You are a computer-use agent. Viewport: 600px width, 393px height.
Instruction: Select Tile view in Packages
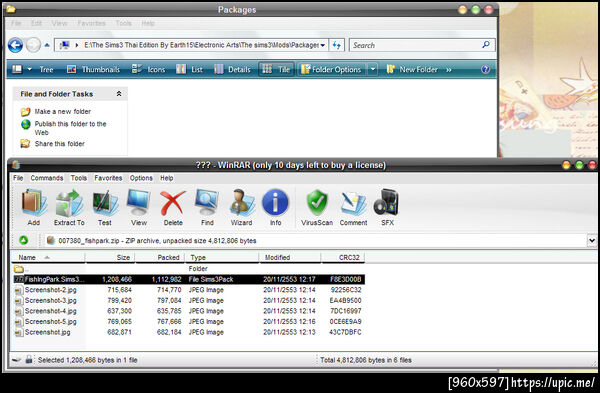276,69
